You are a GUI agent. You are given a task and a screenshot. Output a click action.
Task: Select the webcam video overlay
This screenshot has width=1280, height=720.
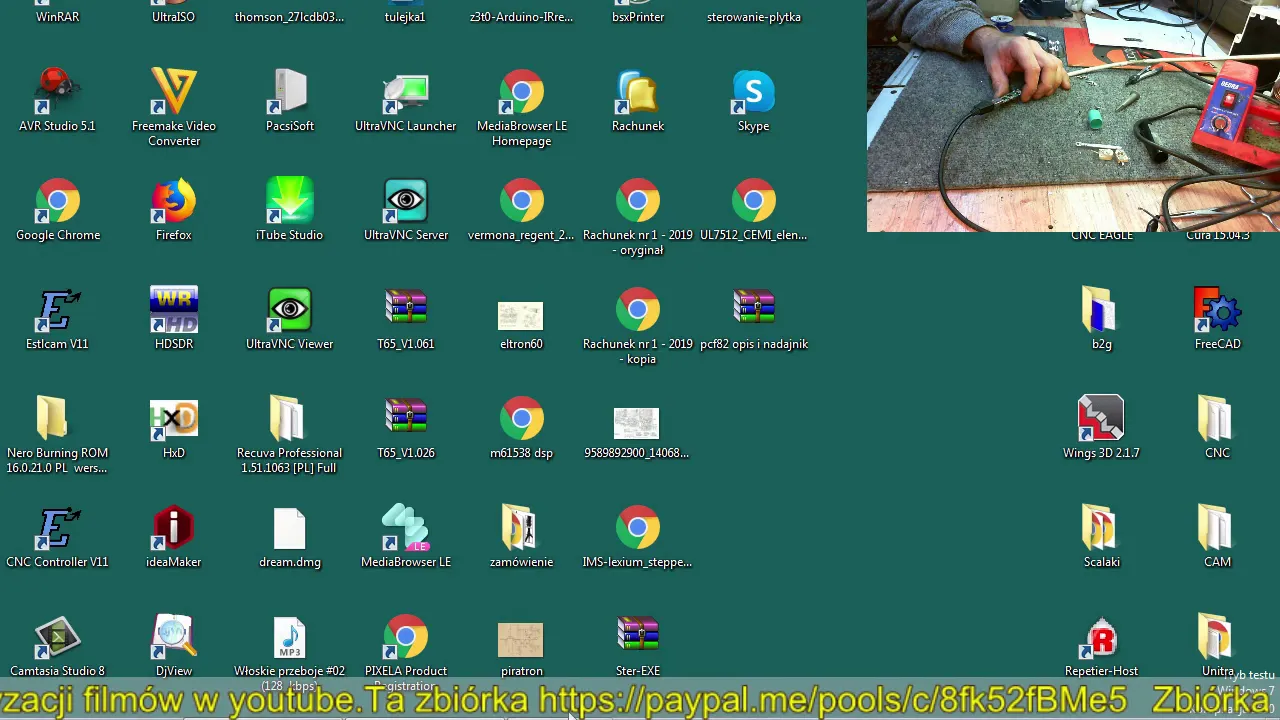1073,115
